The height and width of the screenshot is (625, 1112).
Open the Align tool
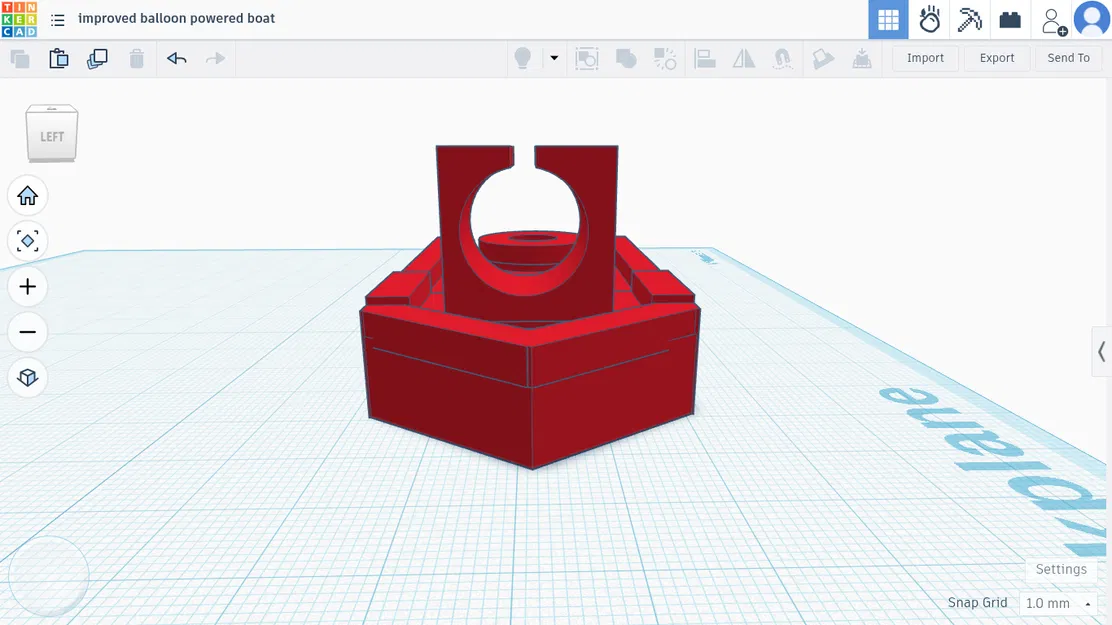[x=704, y=58]
